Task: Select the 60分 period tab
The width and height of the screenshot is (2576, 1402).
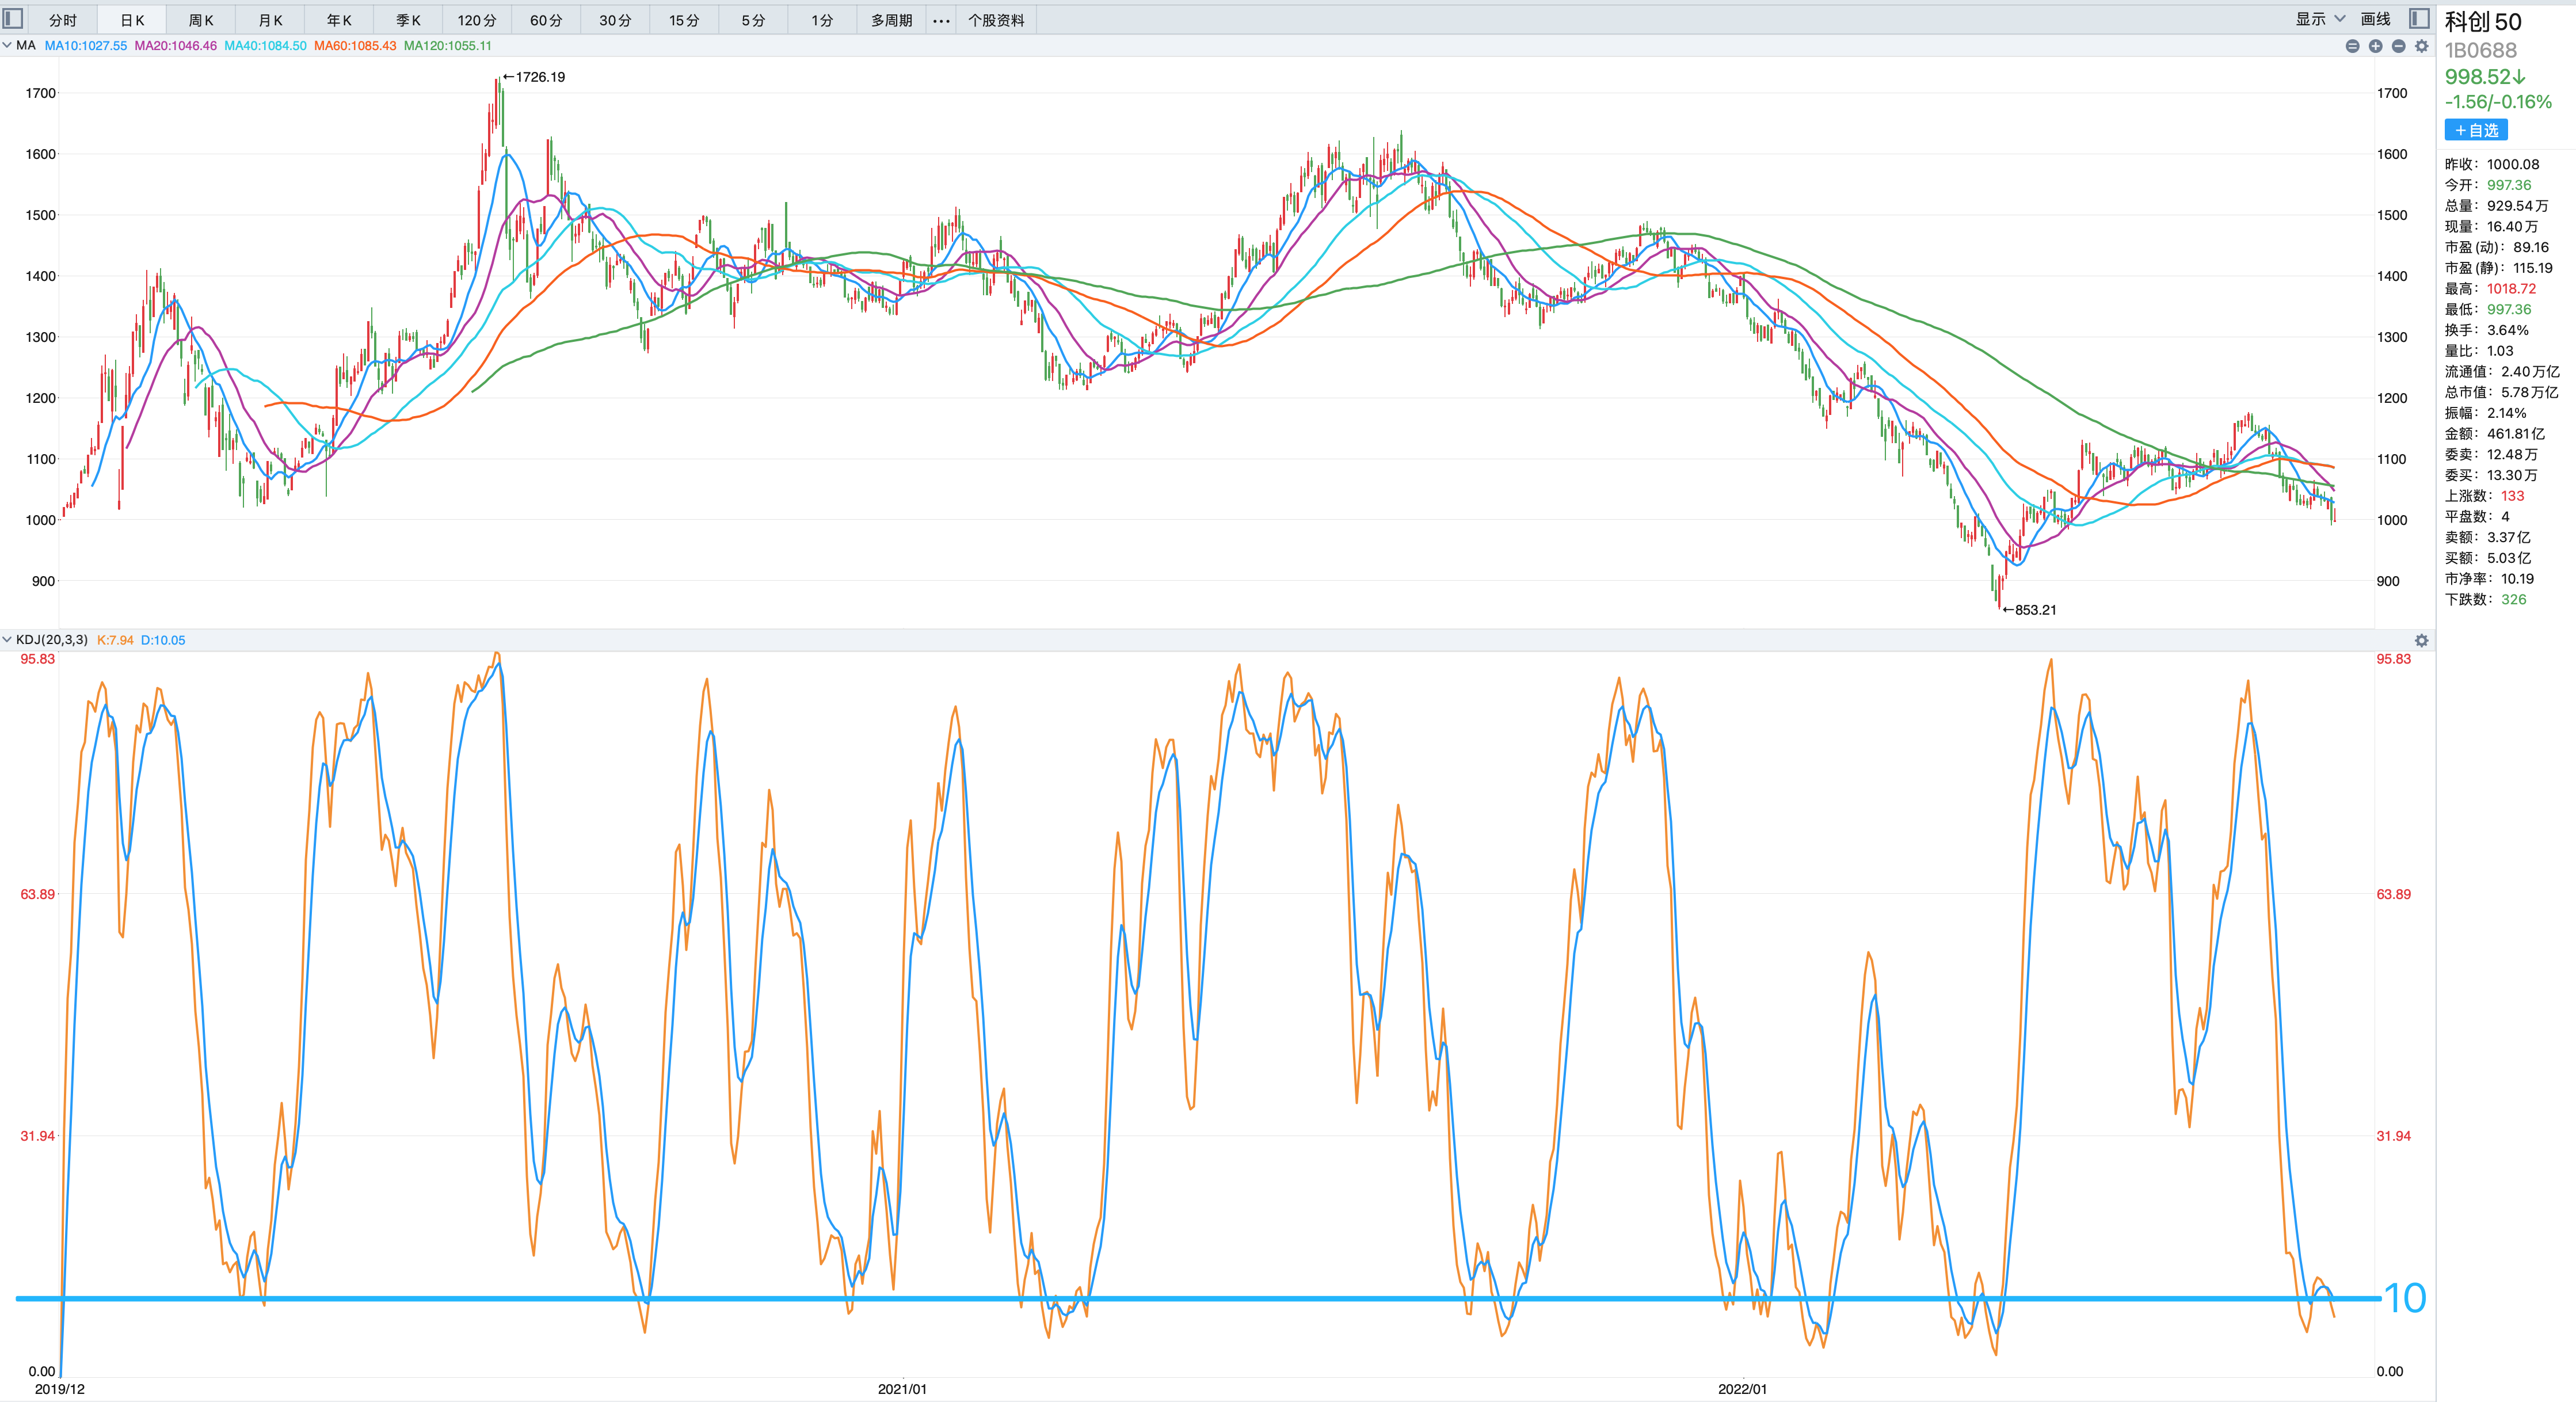Action: pos(546,20)
